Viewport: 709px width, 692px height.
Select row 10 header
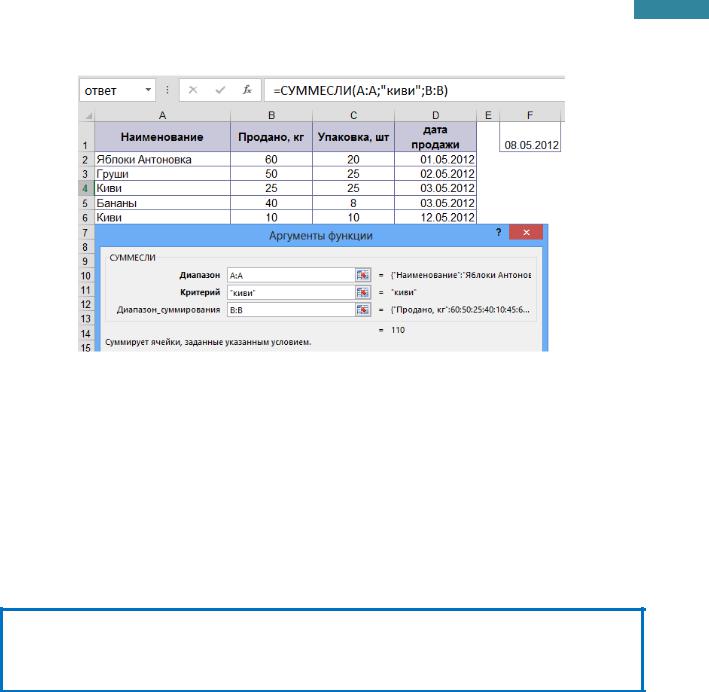(x=85, y=276)
